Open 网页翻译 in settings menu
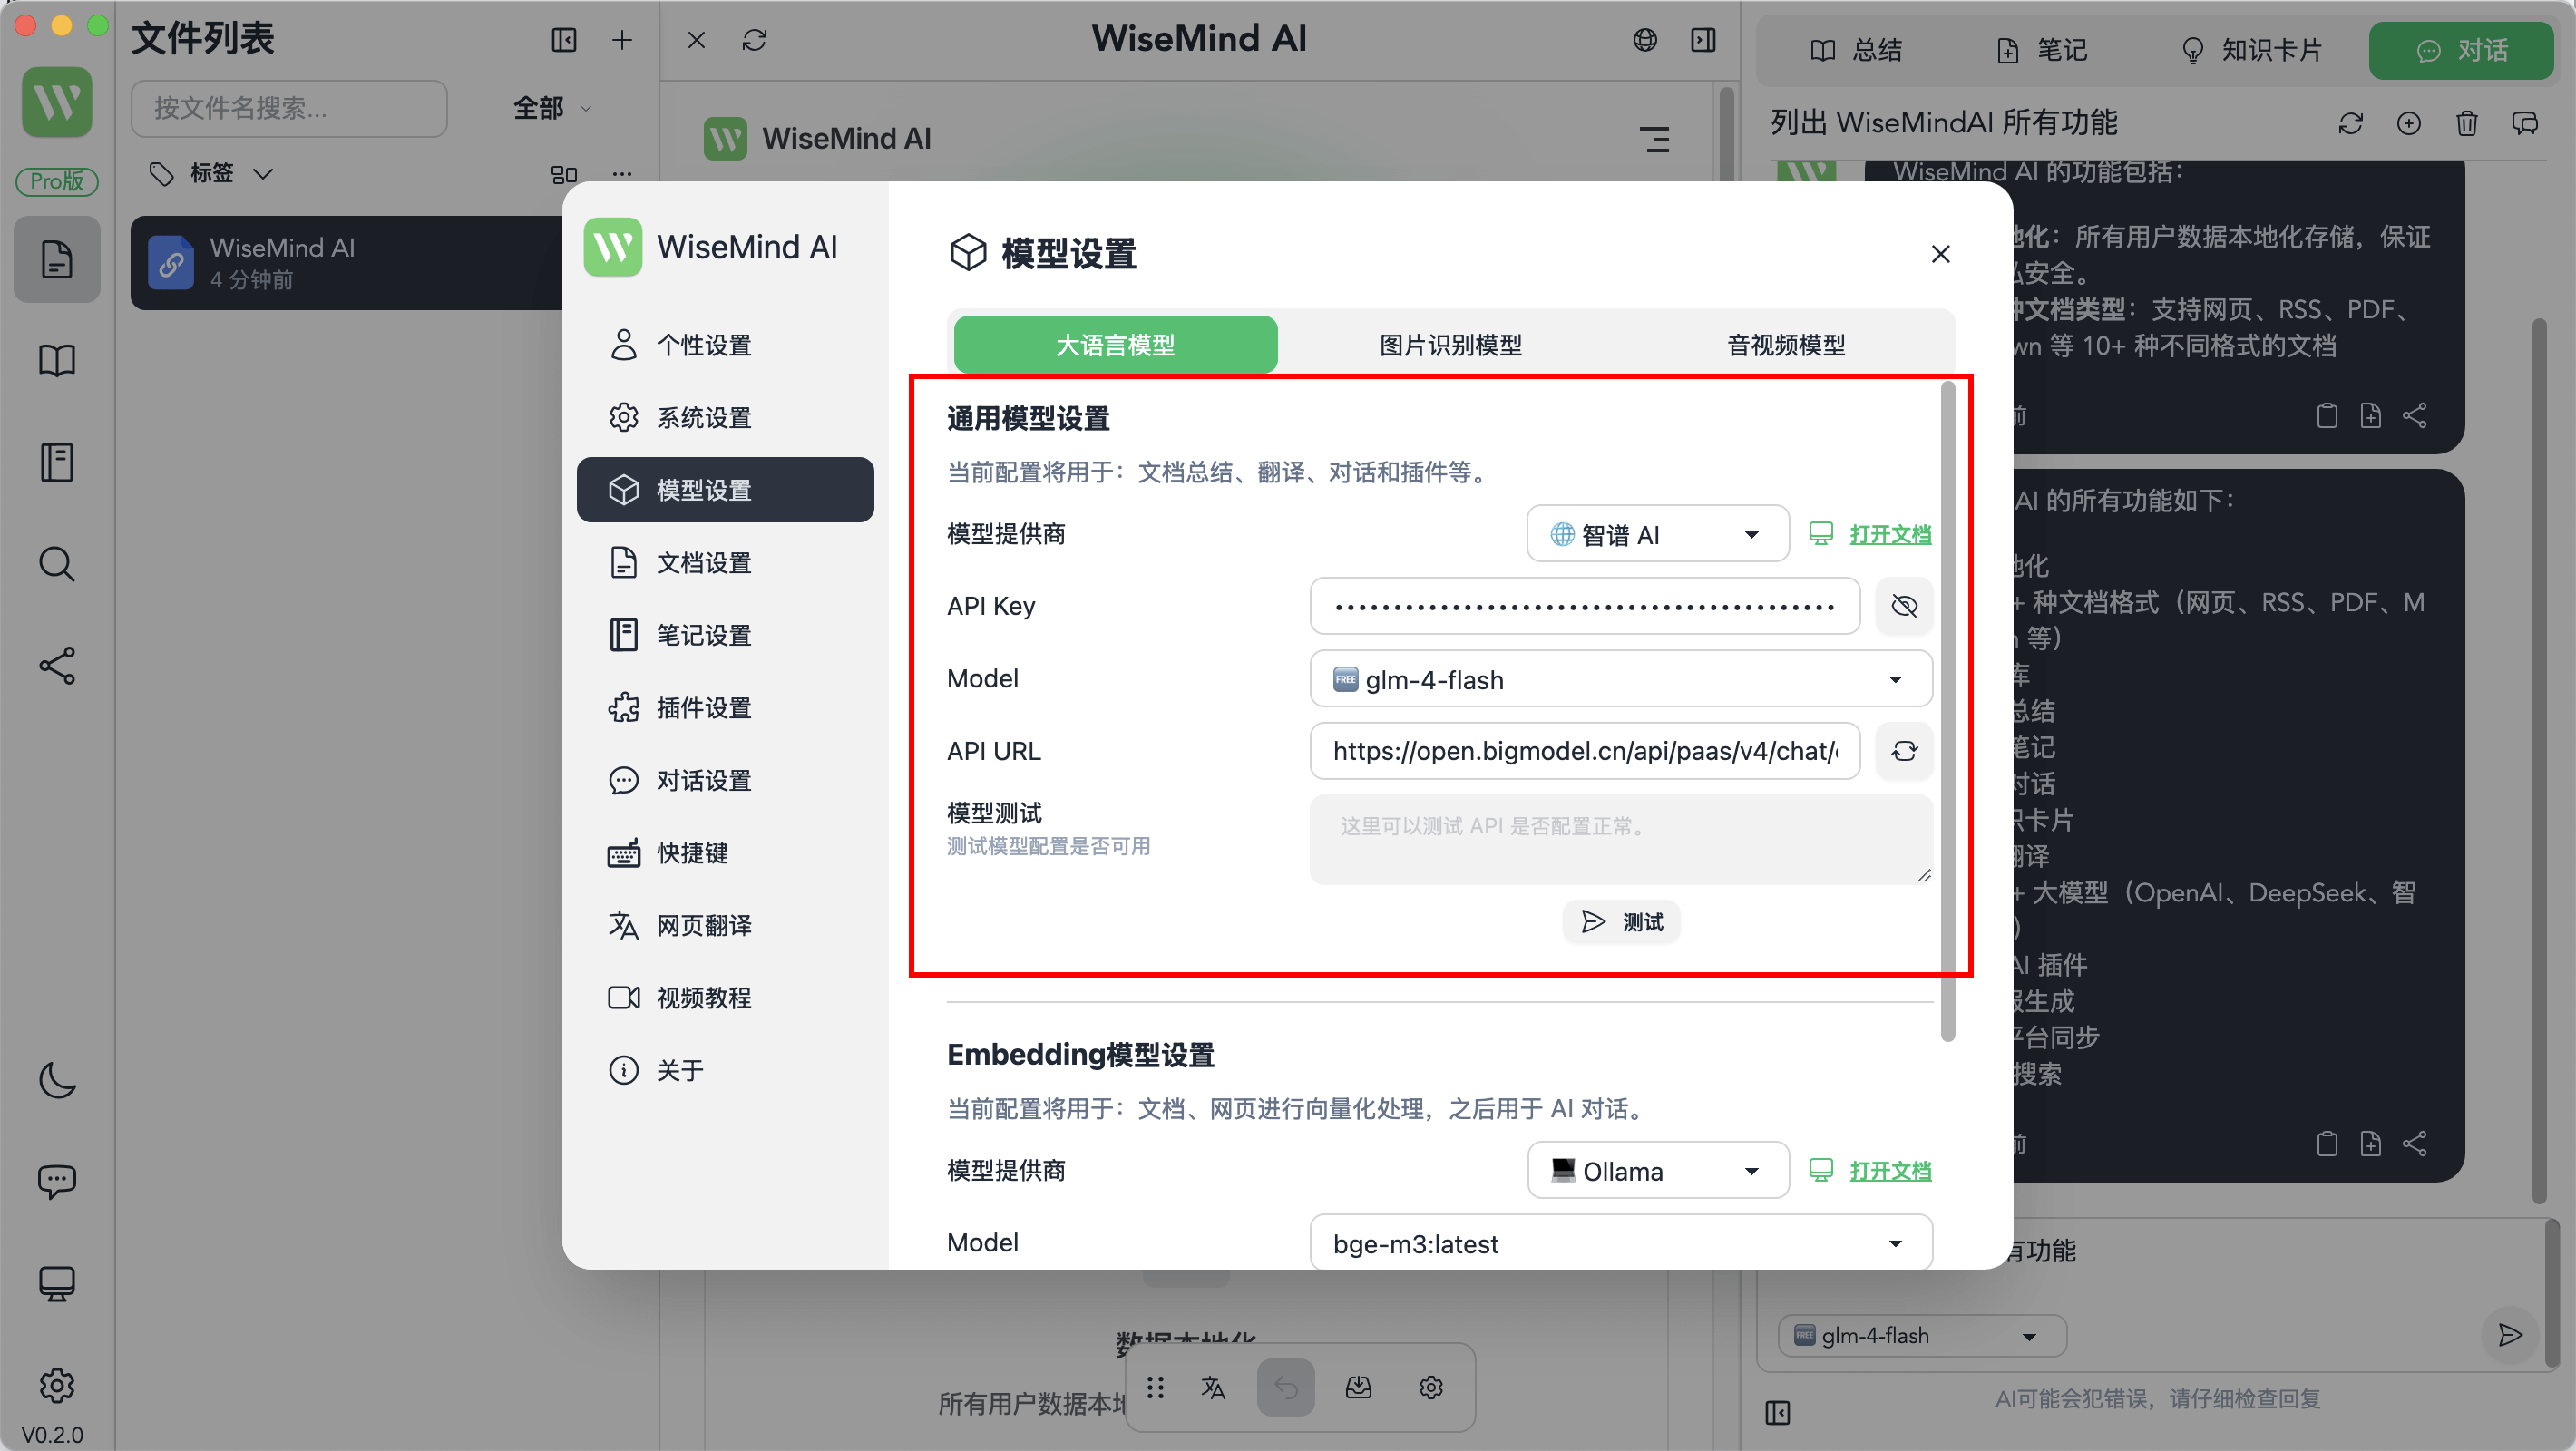2576x1451 pixels. (725, 925)
